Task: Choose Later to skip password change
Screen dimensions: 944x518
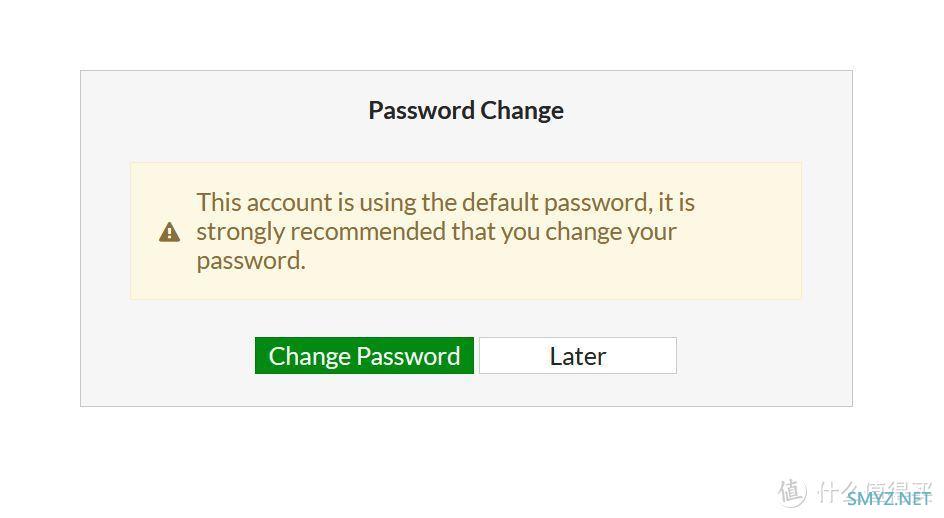Action: 578,355
